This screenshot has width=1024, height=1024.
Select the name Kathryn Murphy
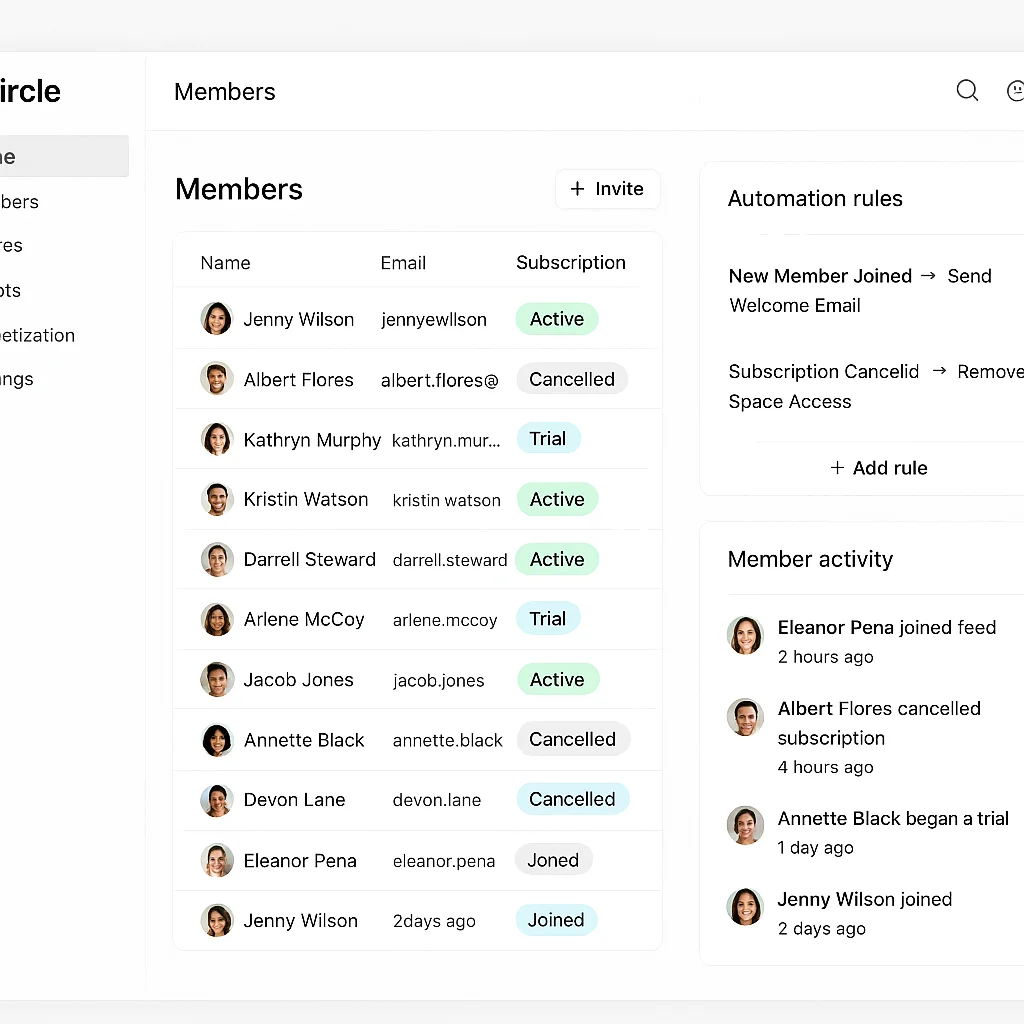coord(312,440)
